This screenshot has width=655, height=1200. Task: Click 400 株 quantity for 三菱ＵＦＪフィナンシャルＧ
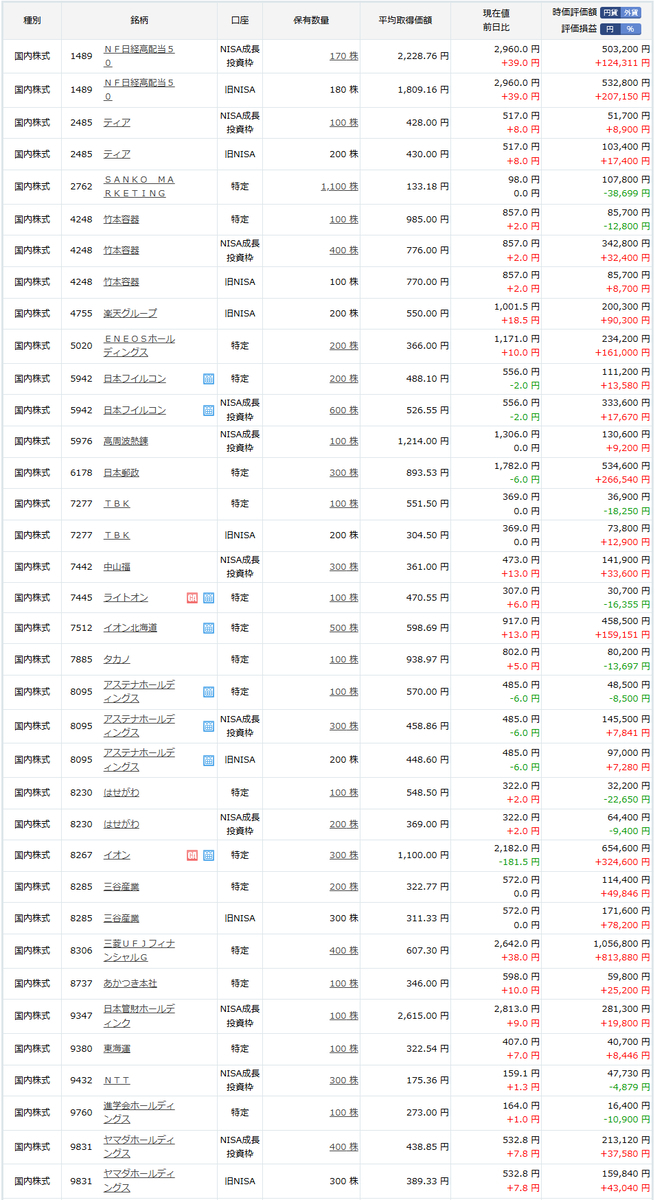click(343, 950)
